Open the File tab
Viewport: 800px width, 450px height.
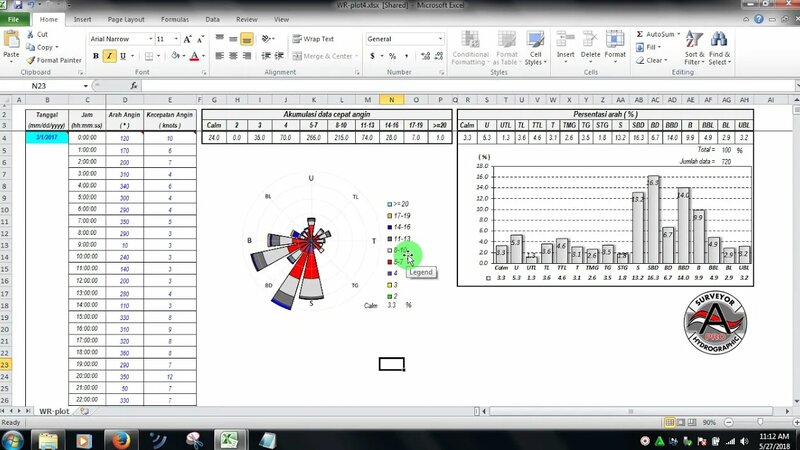click(x=14, y=19)
